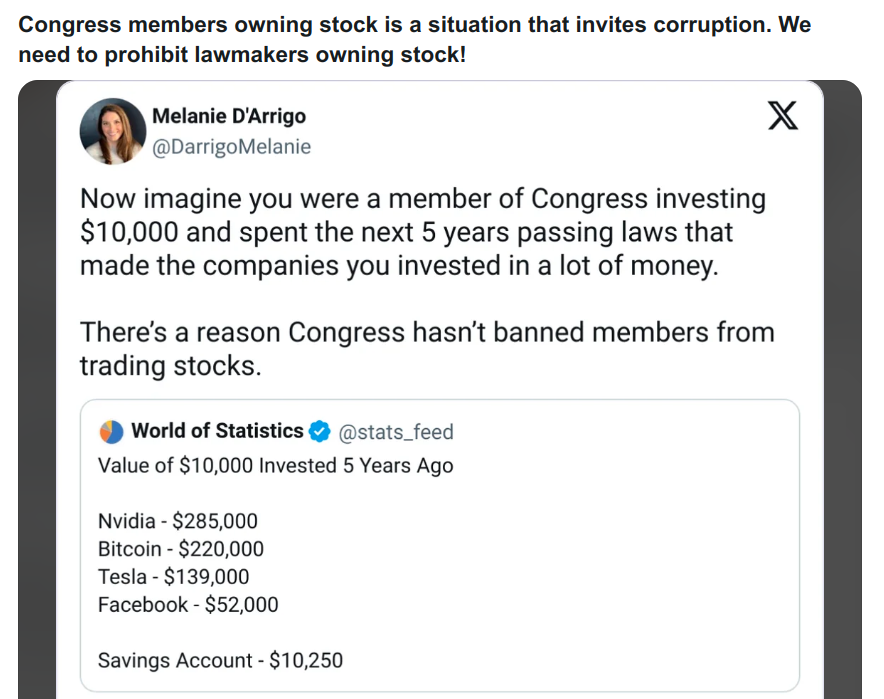Visit the @DarrigoMelanie handle

click(x=231, y=147)
